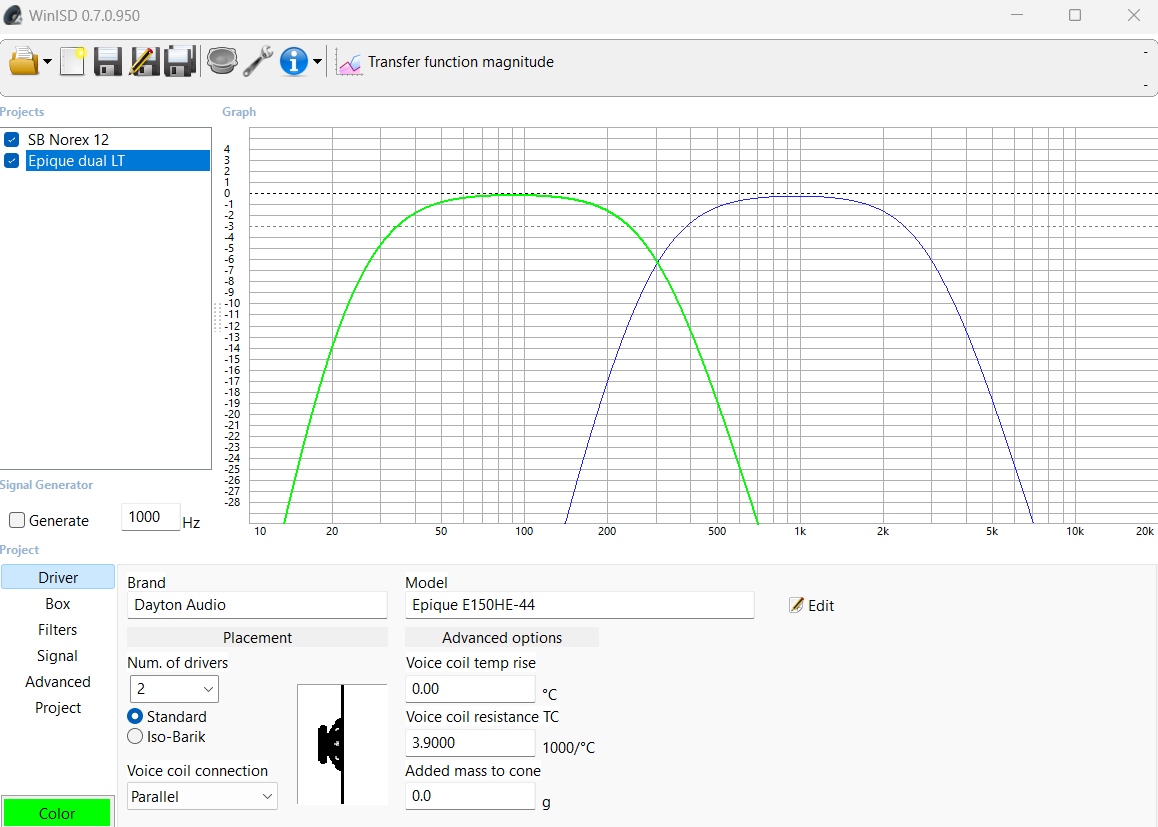Maximize the WinISD window
The width and height of the screenshot is (1158, 827).
pyautogui.click(x=1075, y=15)
